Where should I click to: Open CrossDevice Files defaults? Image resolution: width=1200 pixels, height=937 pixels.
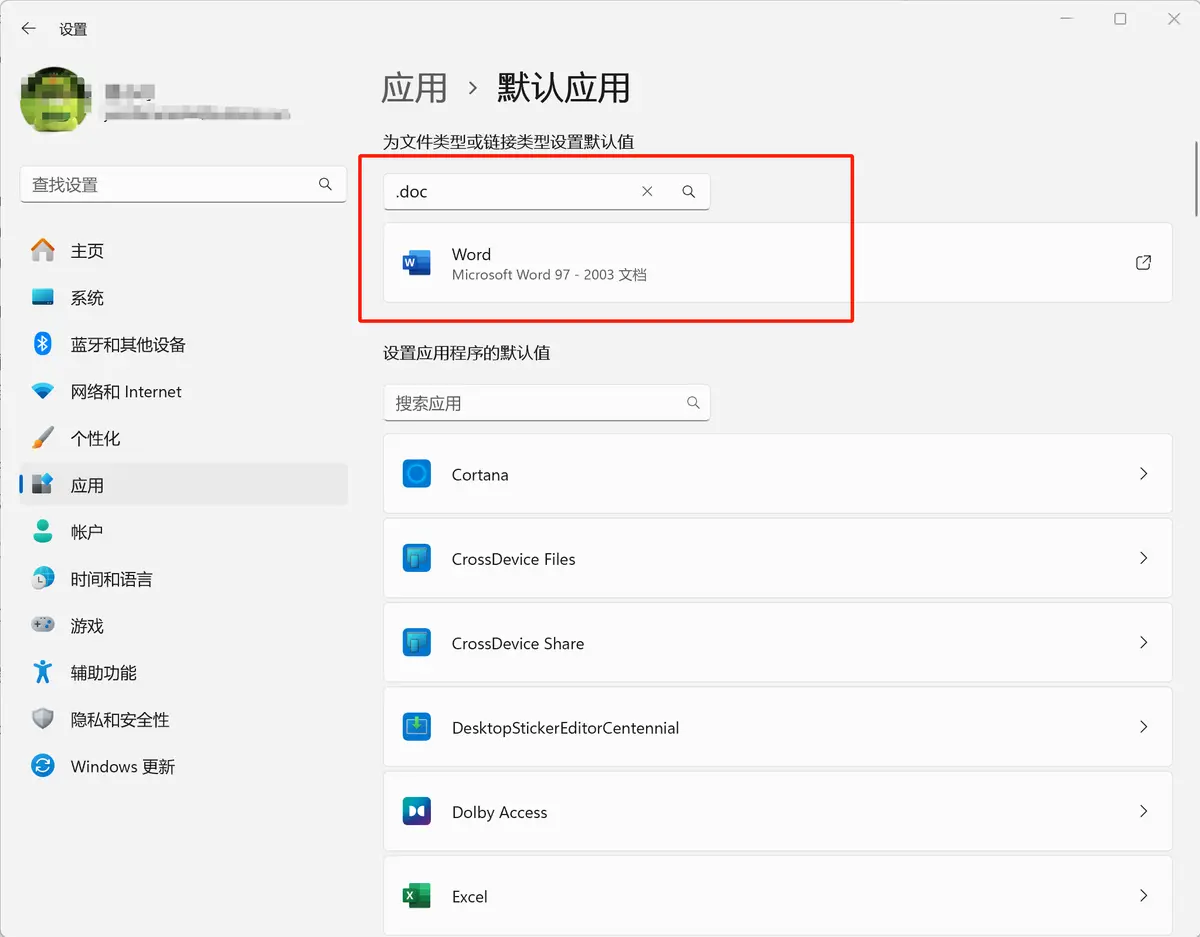point(777,558)
